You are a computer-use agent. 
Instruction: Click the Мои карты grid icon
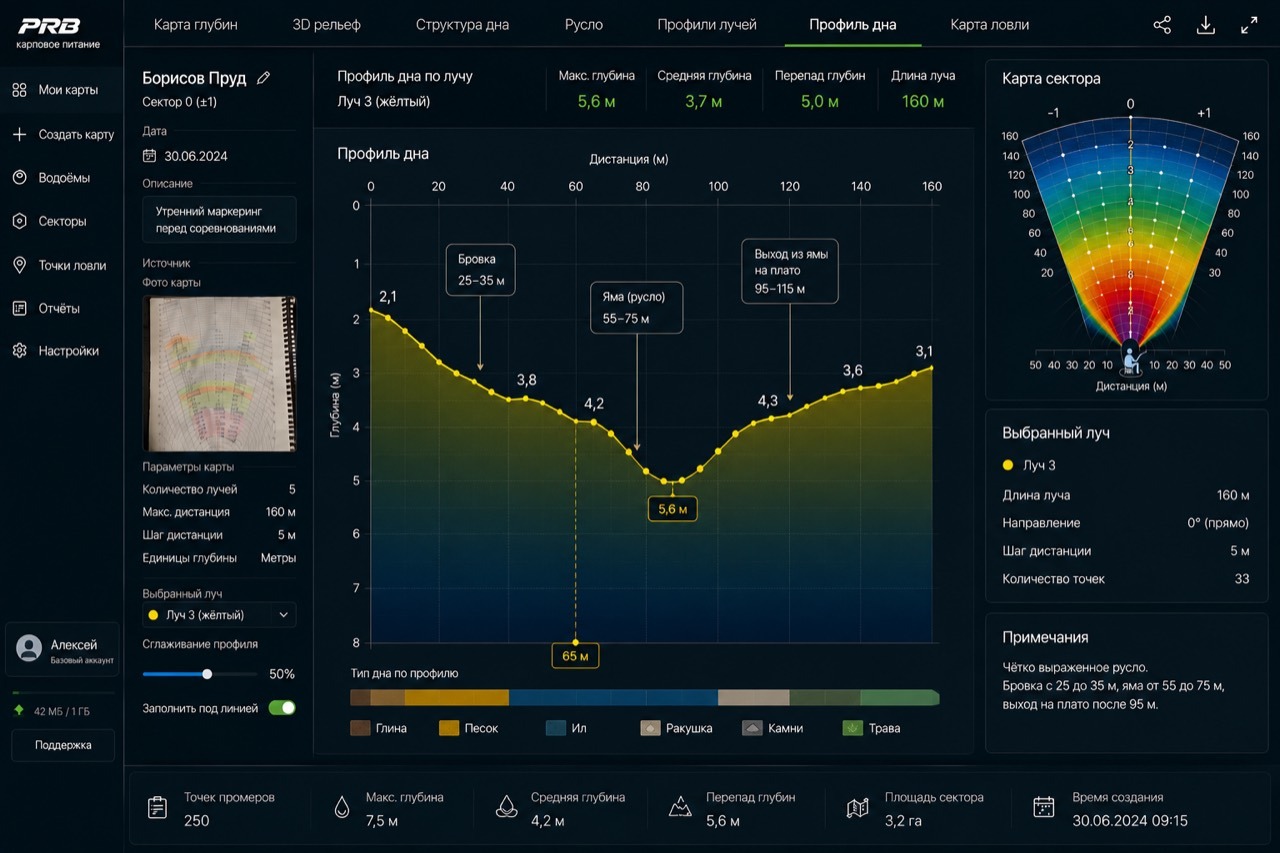pyautogui.click(x=19, y=90)
